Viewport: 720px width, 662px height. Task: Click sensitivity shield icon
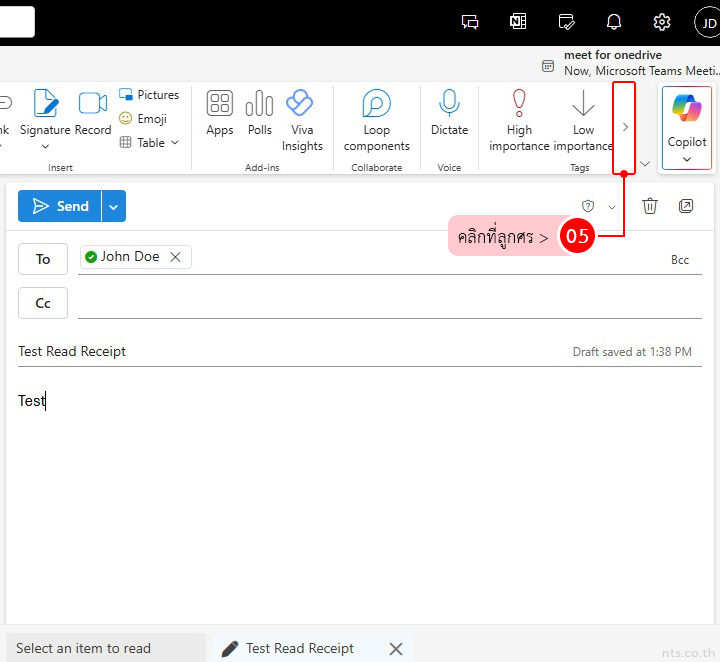[588, 206]
